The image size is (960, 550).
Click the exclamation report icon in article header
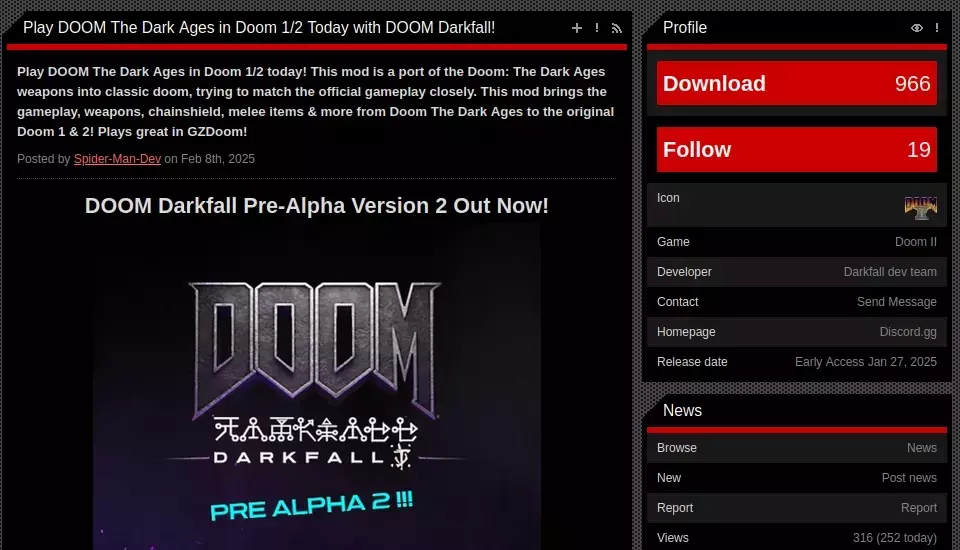pyautogui.click(x=597, y=28)
